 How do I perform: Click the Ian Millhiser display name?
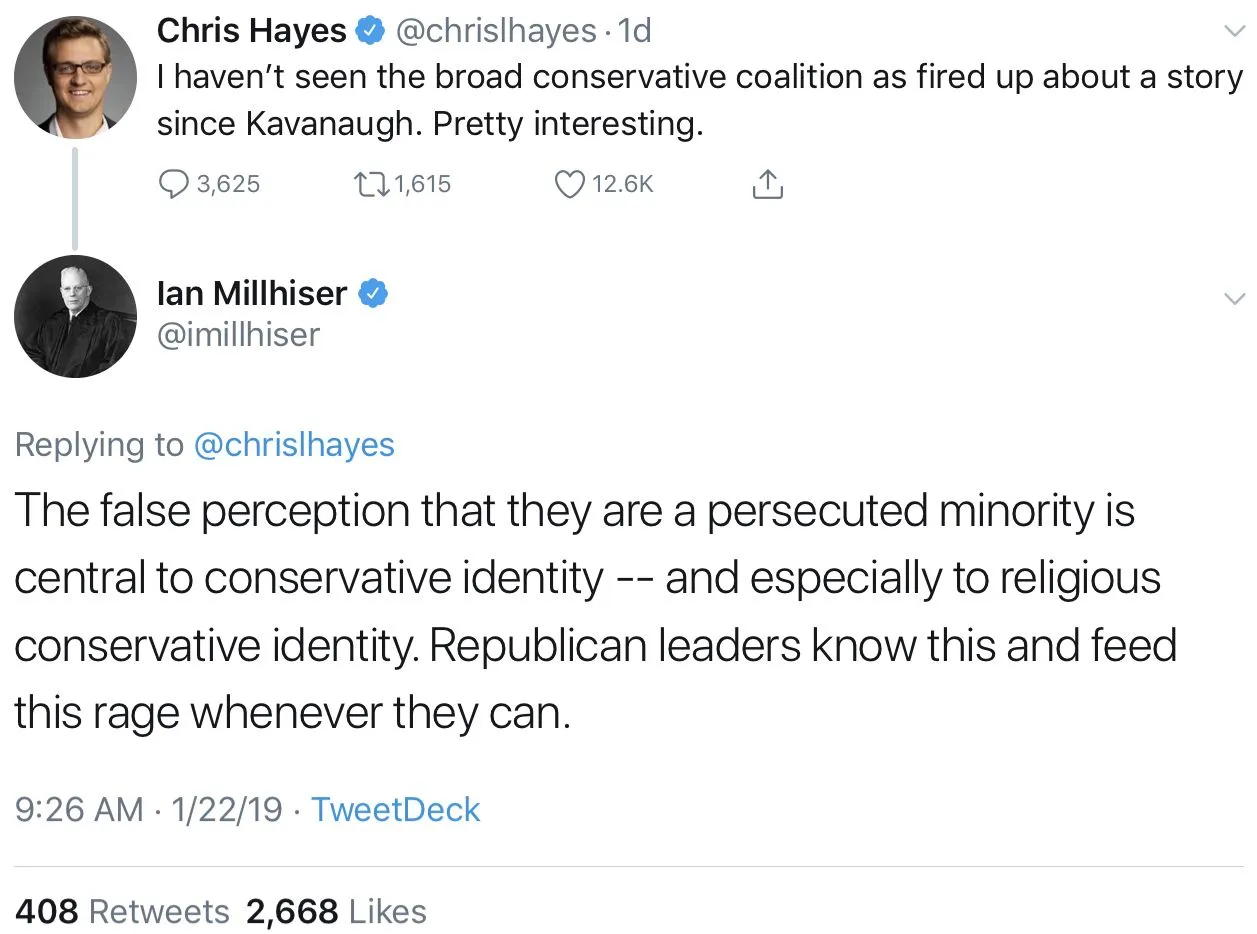[x=252, y=294]
